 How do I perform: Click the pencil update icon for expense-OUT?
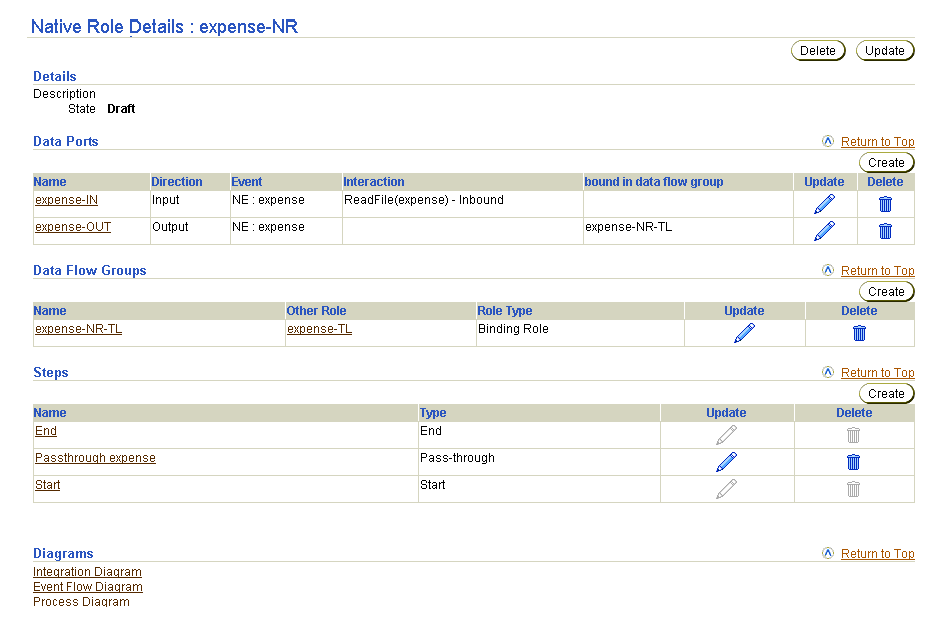[825, 231]
